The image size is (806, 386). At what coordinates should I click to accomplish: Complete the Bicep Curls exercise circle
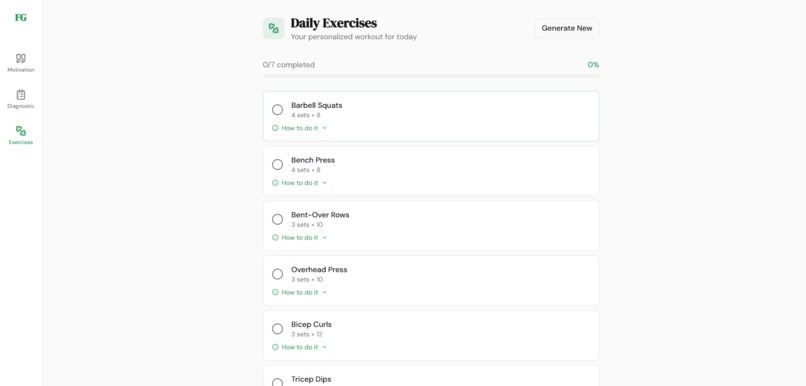pyautogui.click(x=277, y=329)
